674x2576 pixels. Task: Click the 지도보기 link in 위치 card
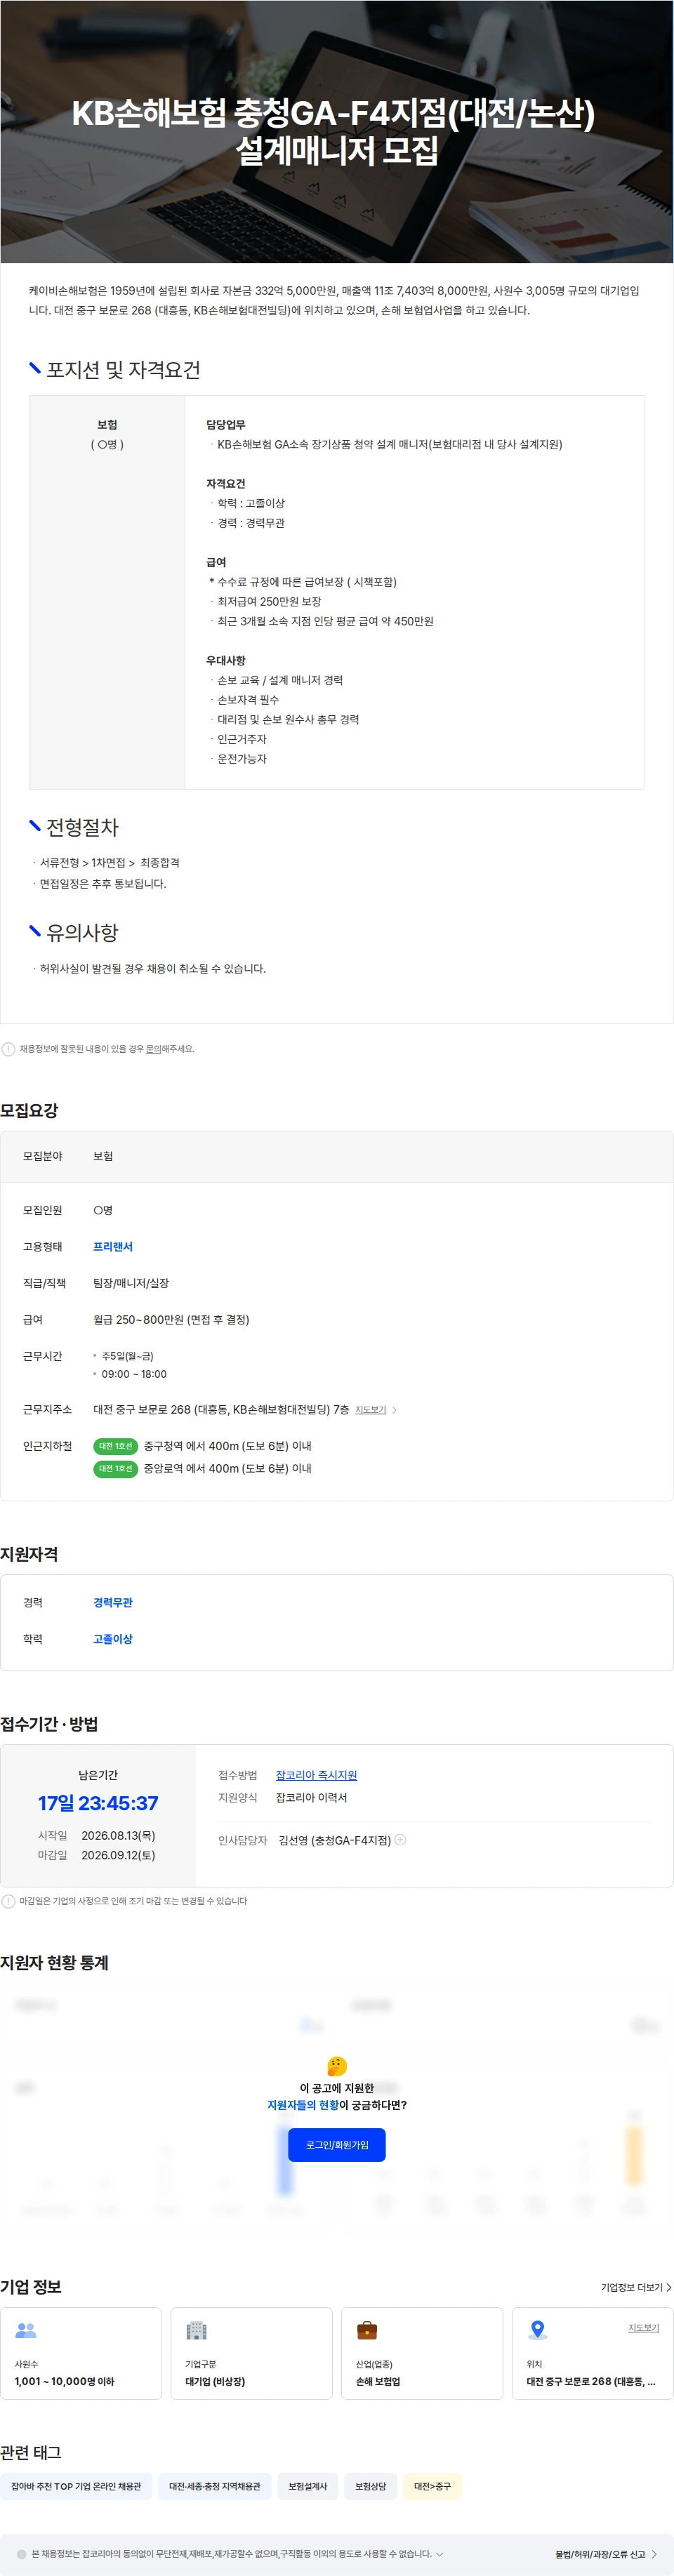pos(643,2327)
